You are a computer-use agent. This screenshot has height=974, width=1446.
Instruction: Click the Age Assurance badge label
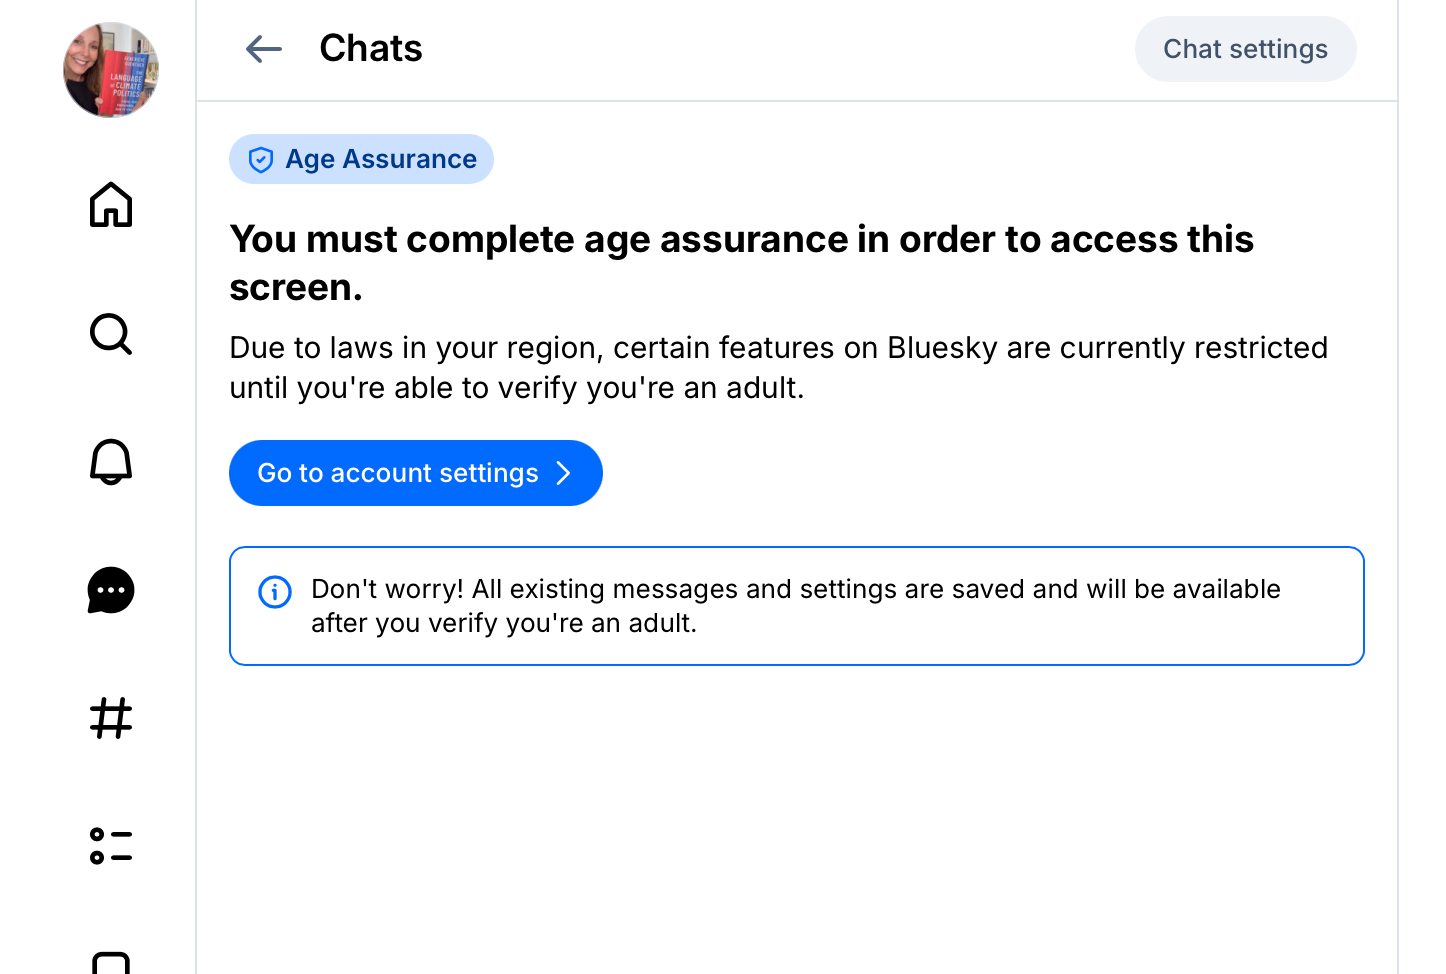click(x=381, y=159)
